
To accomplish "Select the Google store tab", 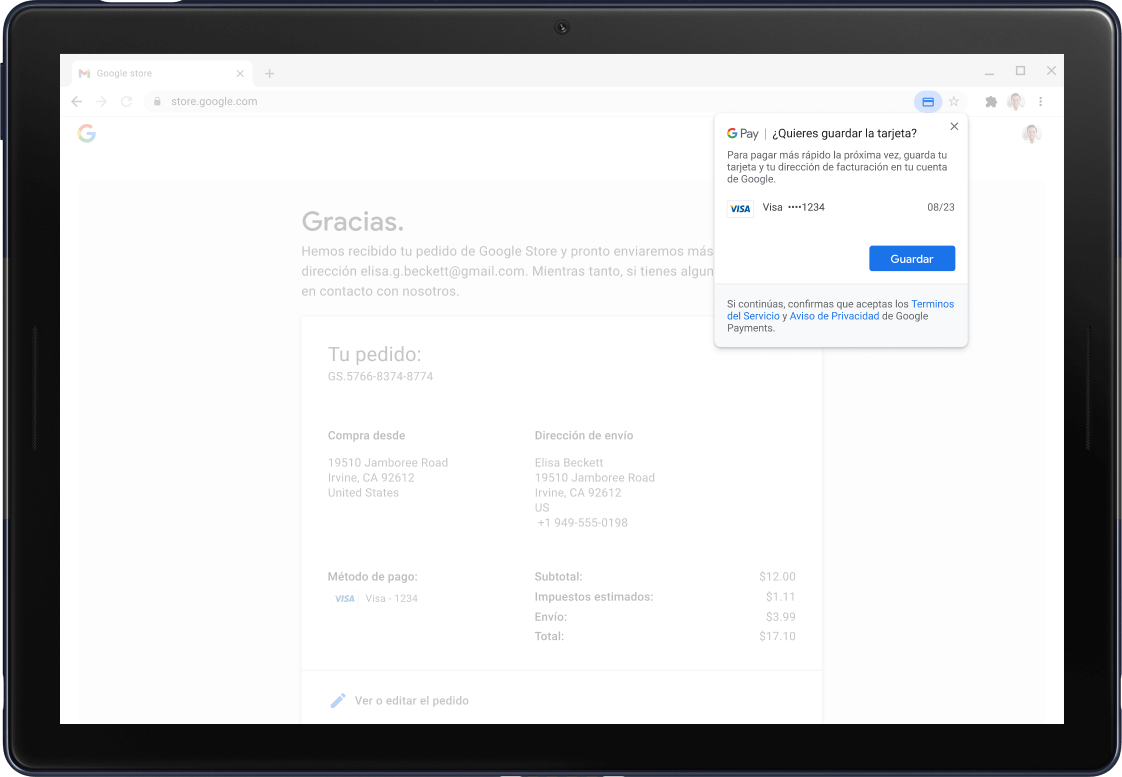I will click(150, 74).
